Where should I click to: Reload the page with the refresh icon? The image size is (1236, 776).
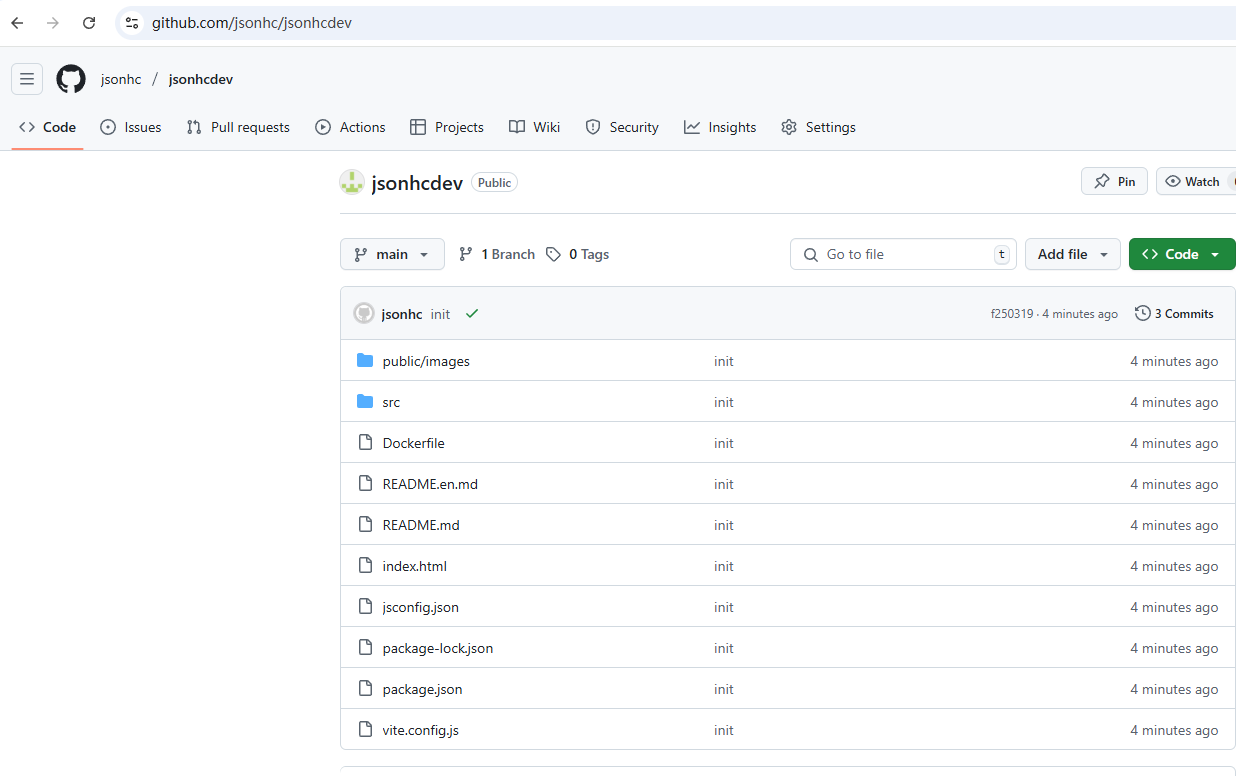click(89, 23)
